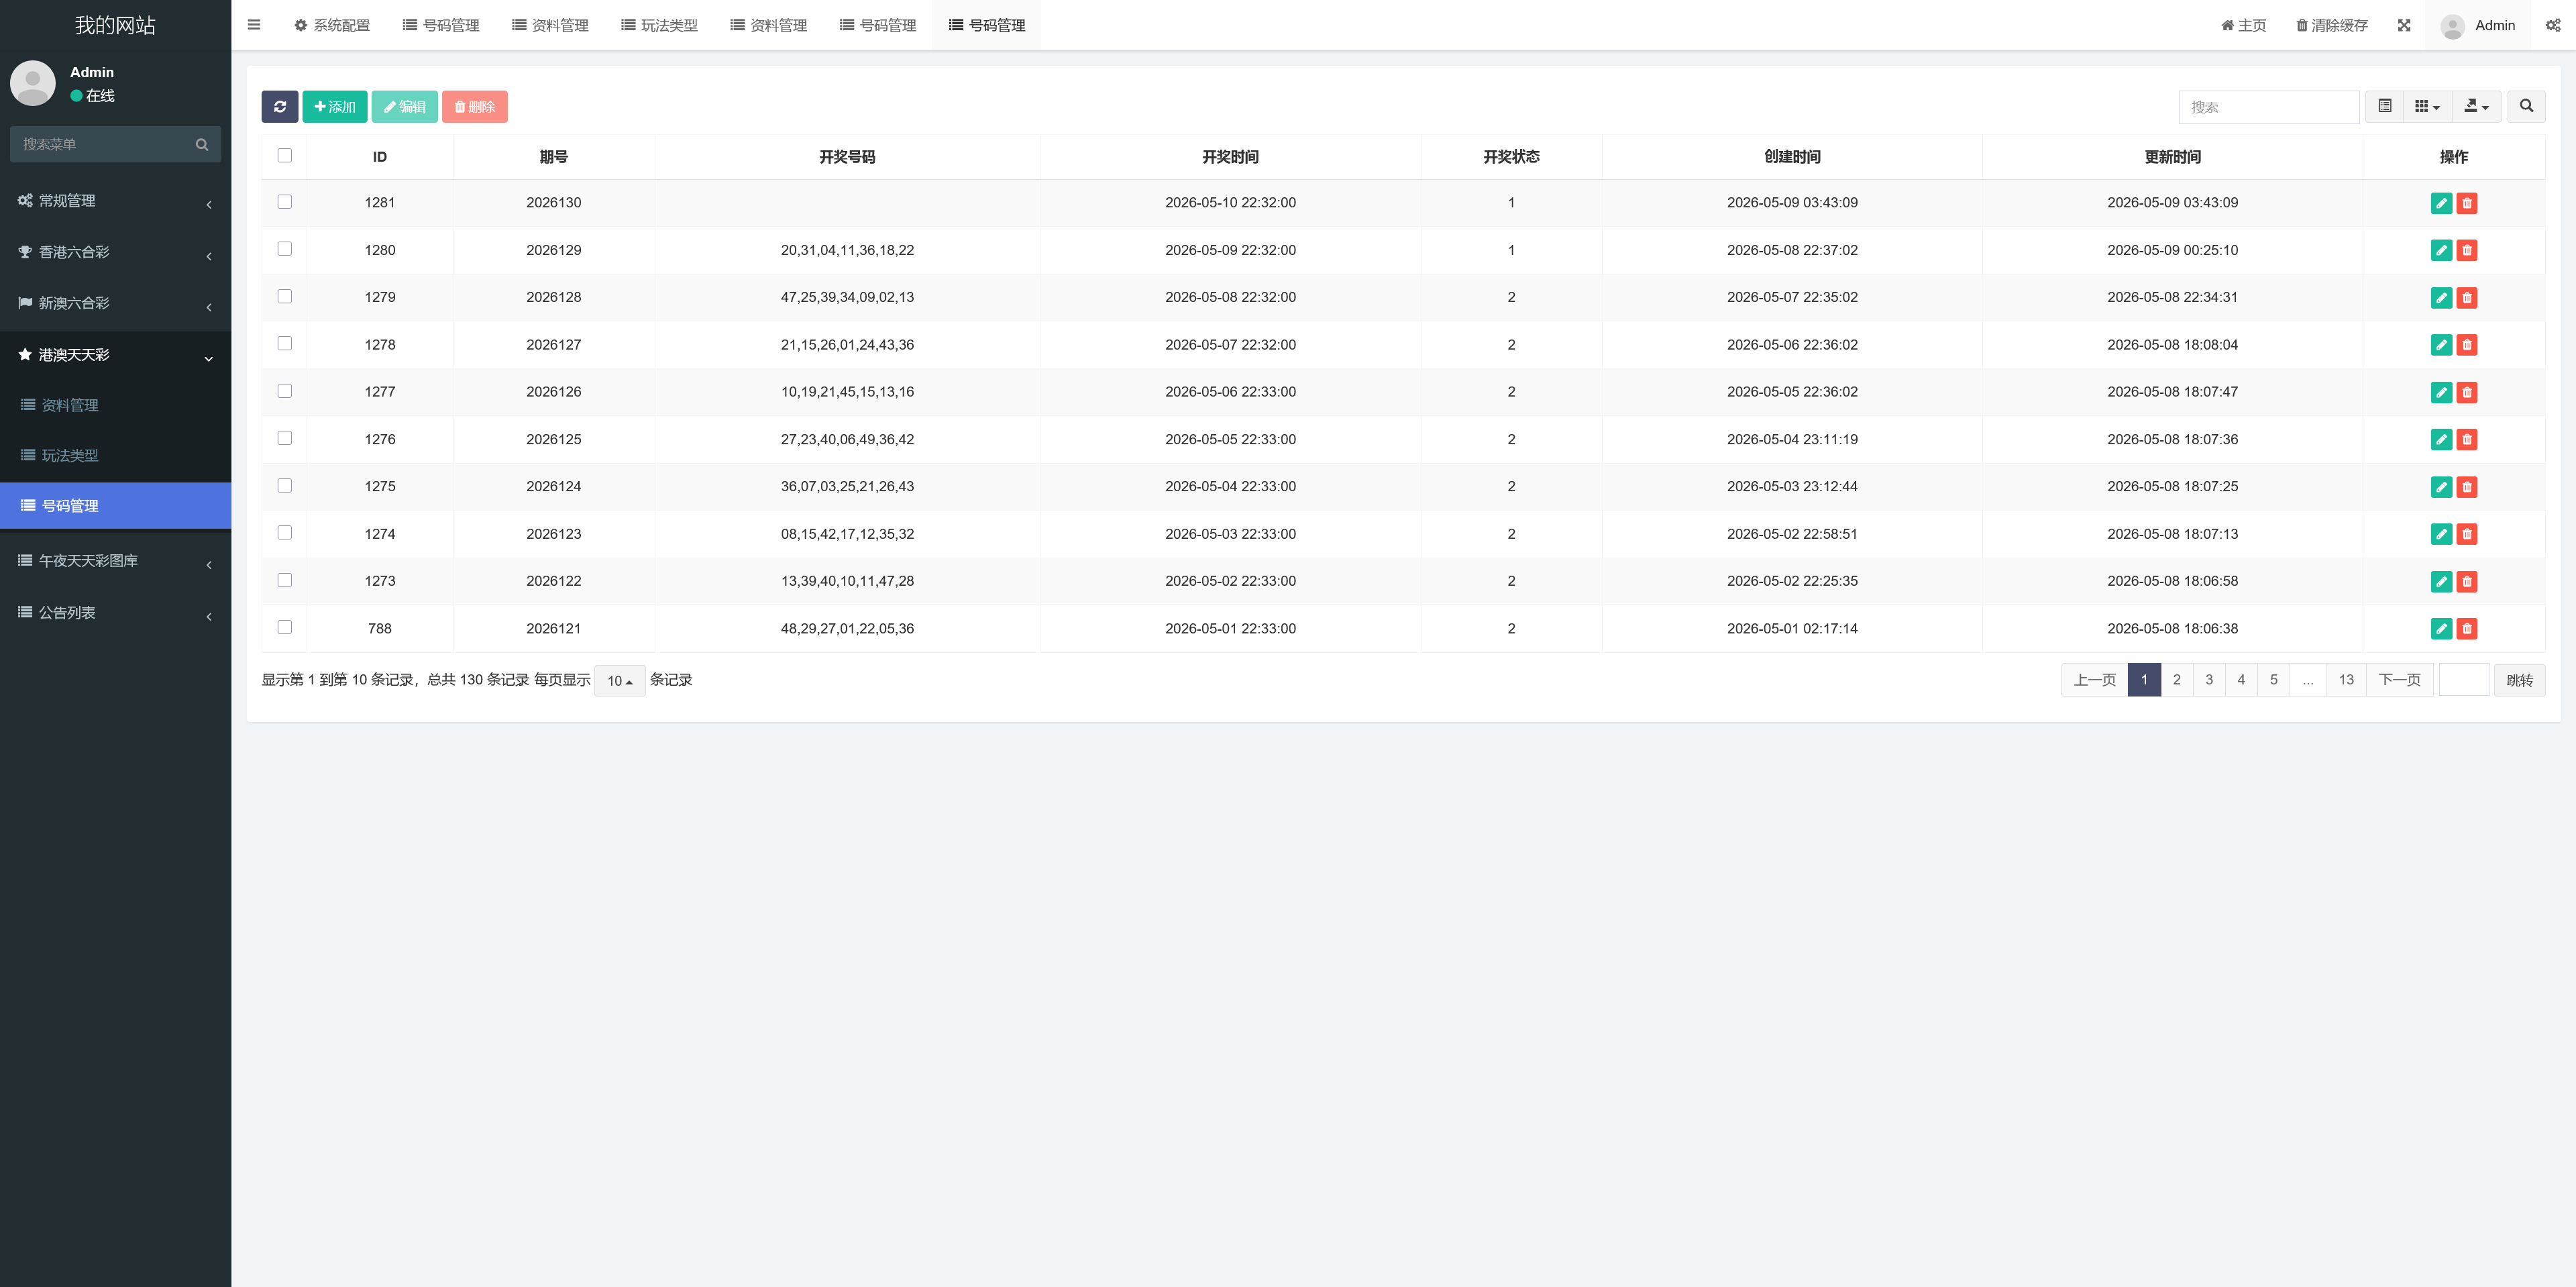Go to the 主页 home link

(2244, 25)
